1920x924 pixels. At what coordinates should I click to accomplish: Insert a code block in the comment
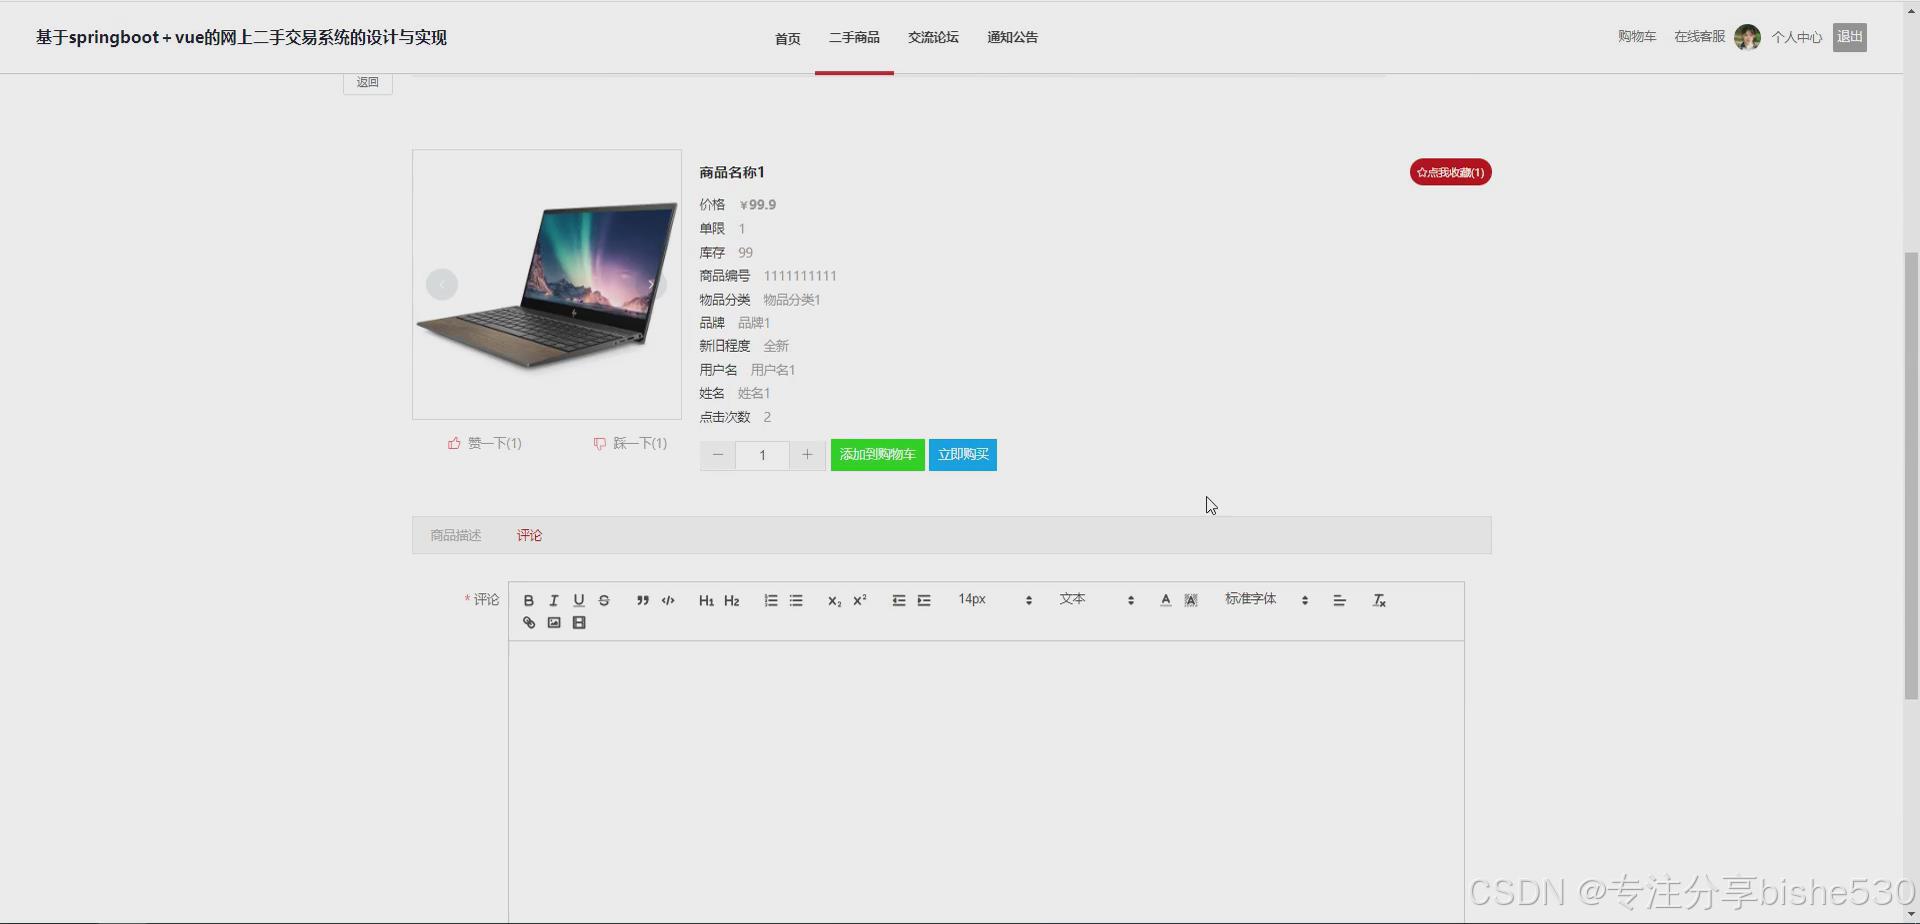pyautogui.click(x=668, y=600)
